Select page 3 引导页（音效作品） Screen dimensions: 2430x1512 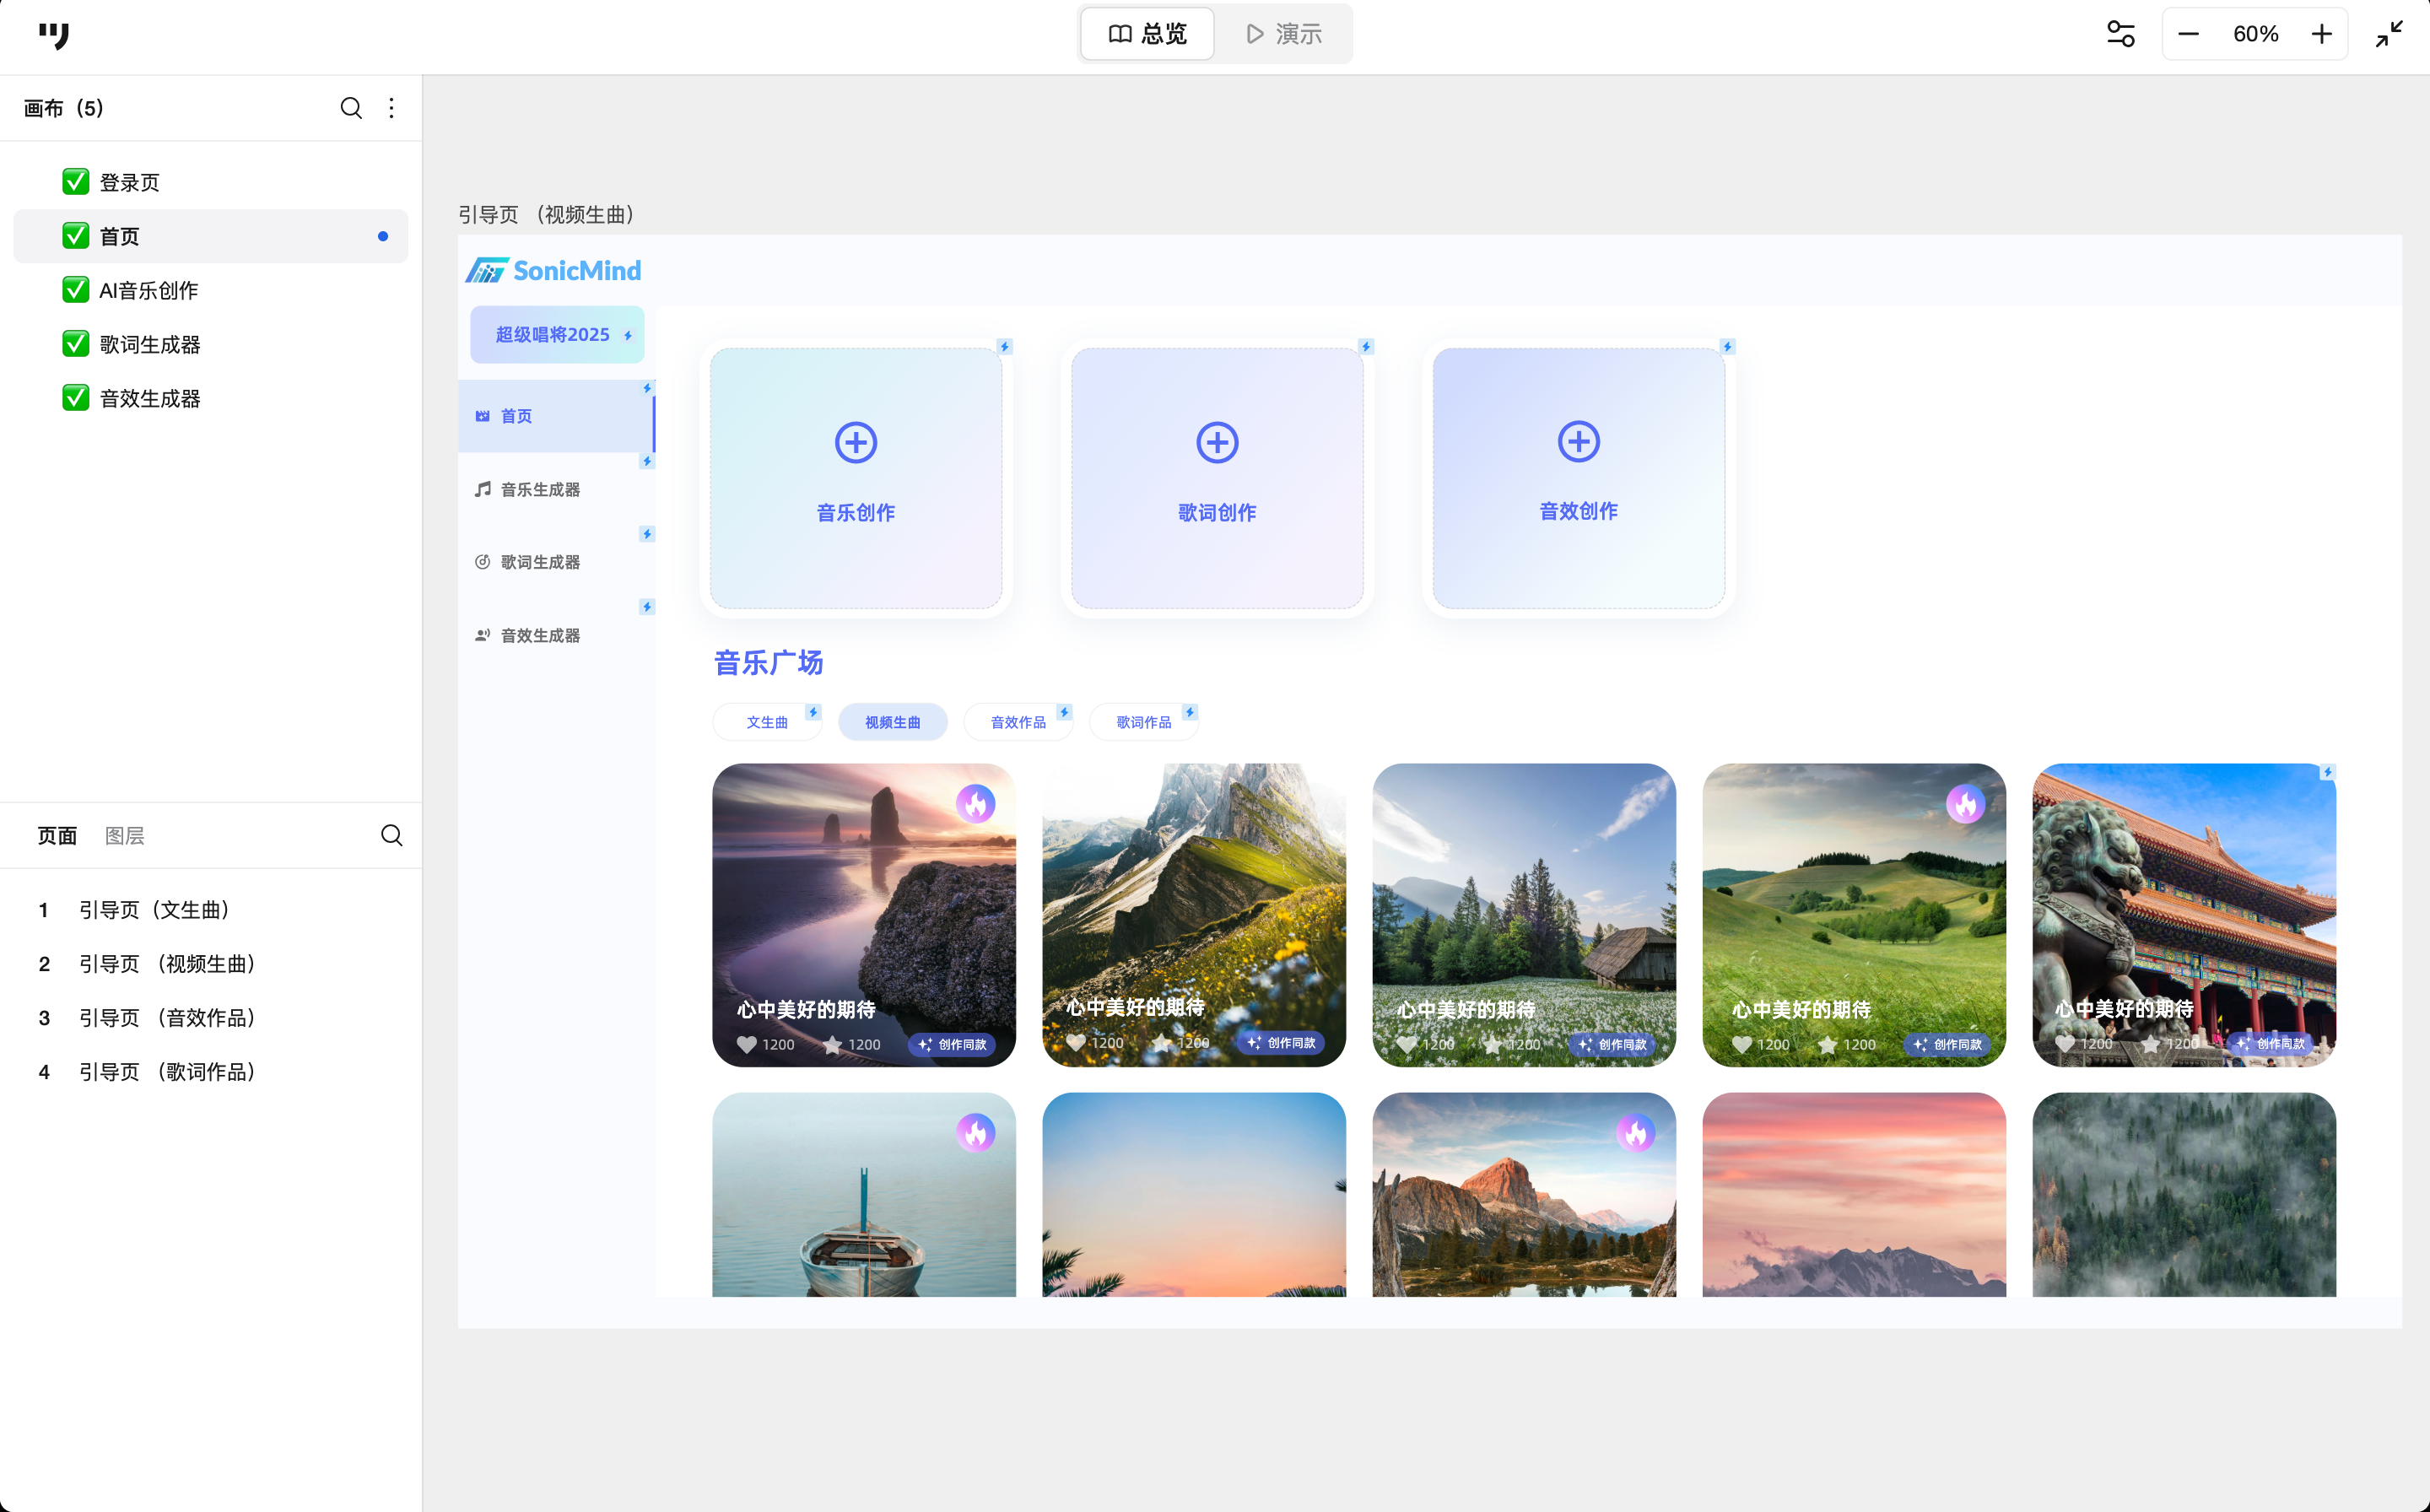(167, 1017)
